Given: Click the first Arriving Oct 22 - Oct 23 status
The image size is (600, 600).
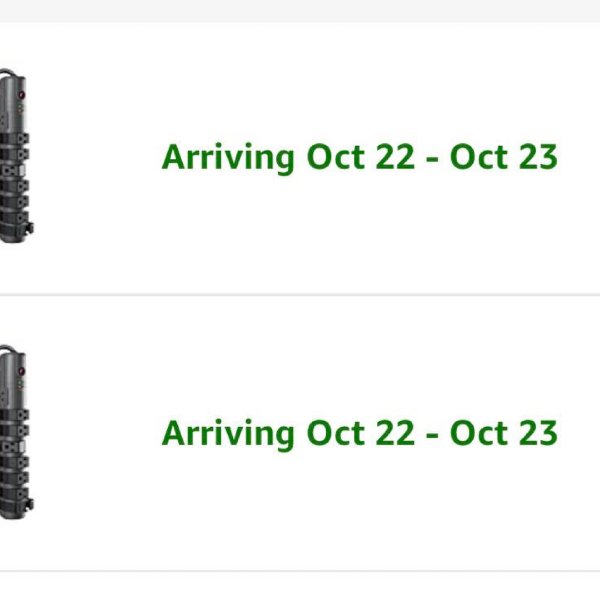Looking at the screenshot, I should 359,157.
